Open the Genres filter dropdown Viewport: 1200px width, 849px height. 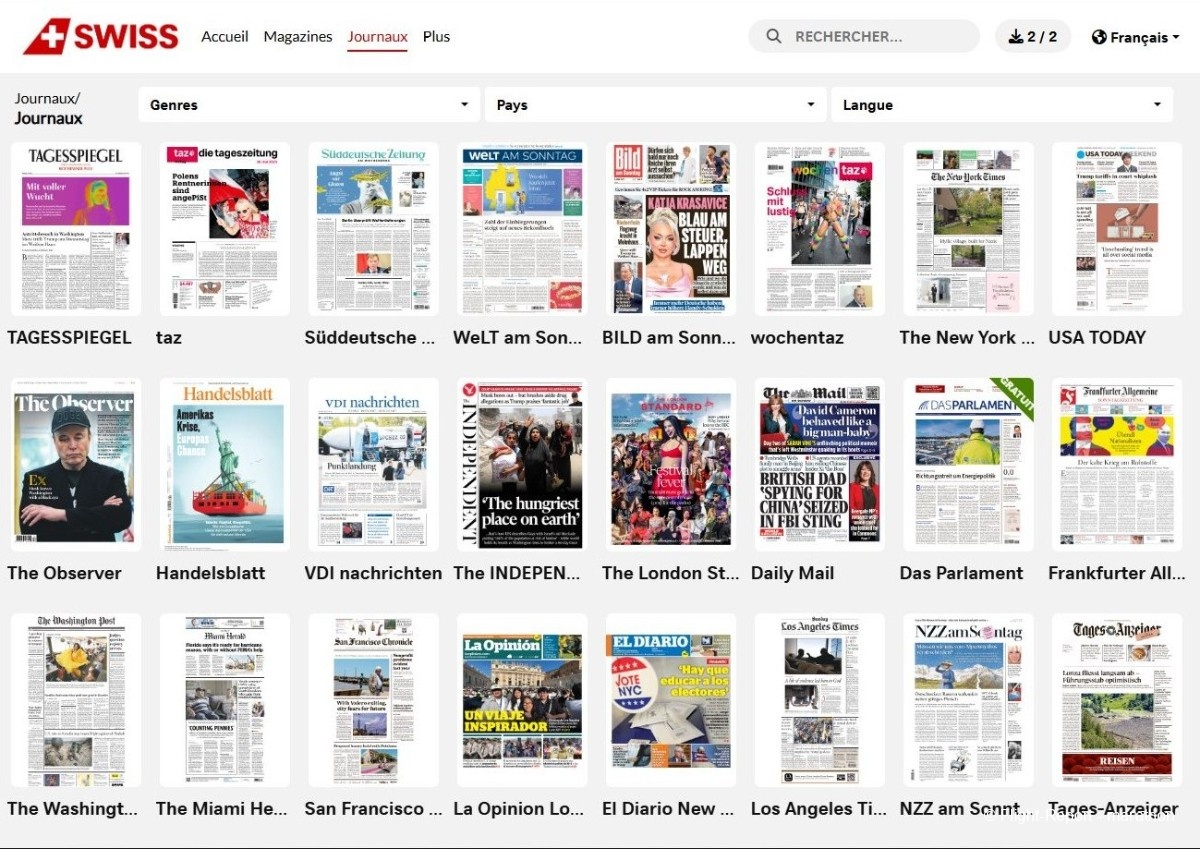pos(309,105)
